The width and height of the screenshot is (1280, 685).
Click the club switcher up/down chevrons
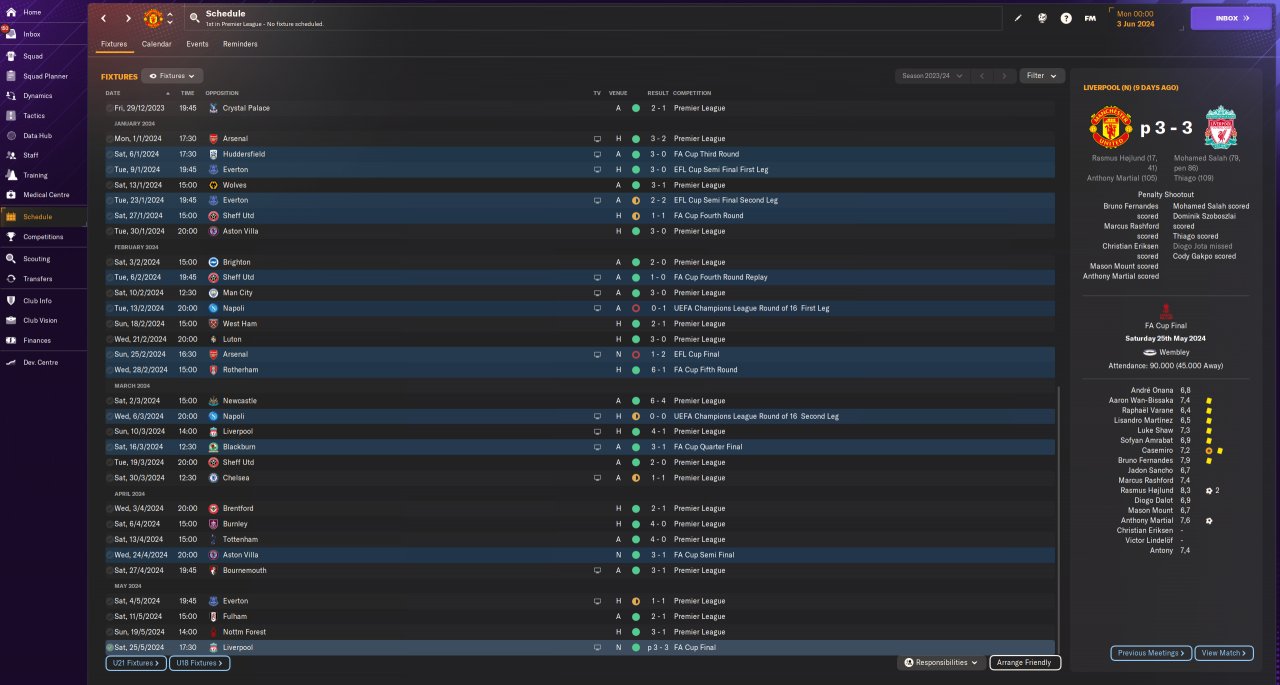[x=169, y=18]
